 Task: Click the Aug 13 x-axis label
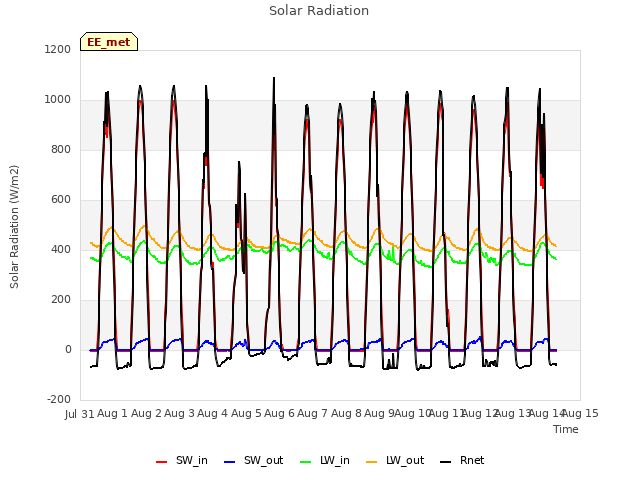(513, 413)
